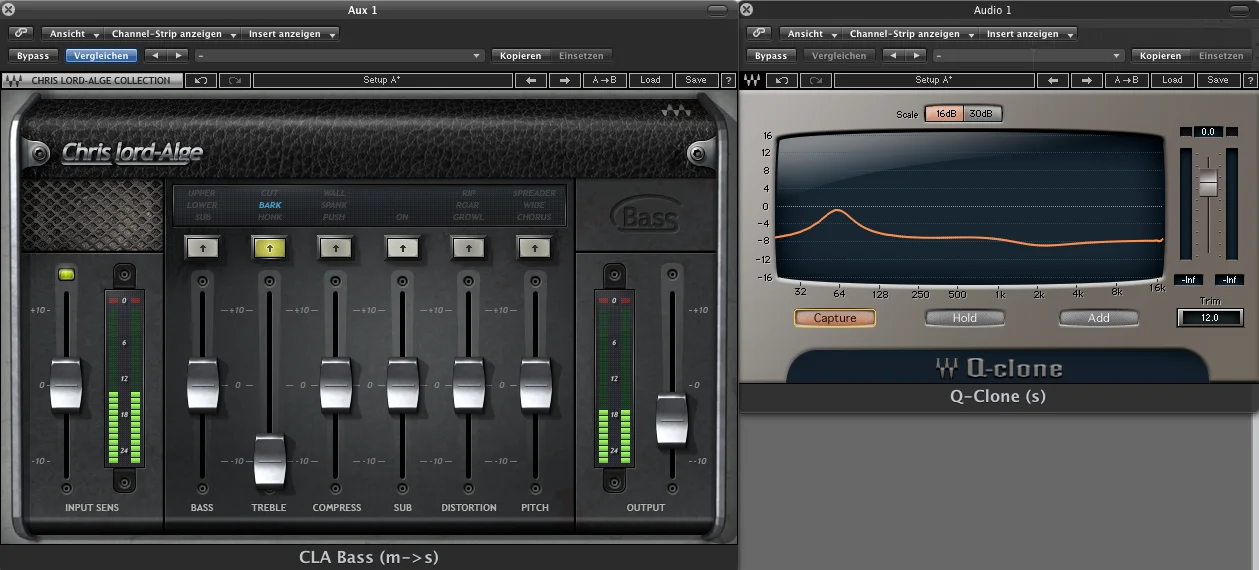The width and height of the screenshot is (1259, 570).
Task: Cycle the Bass mode arrow button
Action: [x=201, y=246]
